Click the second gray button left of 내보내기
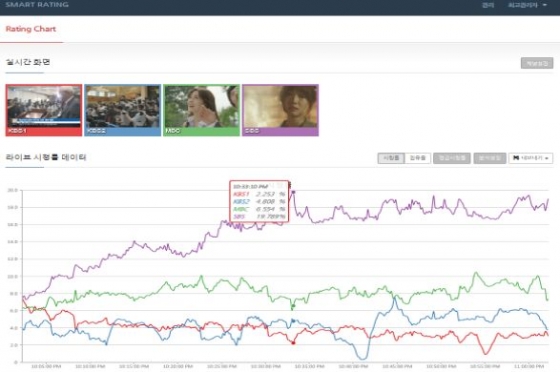The image size is (560, 372). (x=490, y=158)
